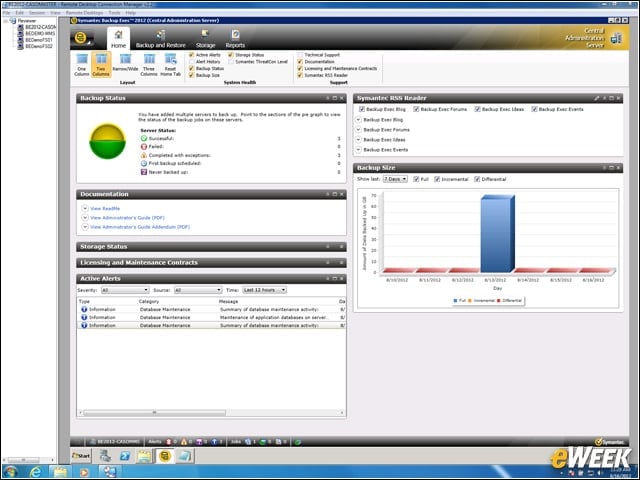Toggle the Storage Status checkbox
Image resolution: width=640 pixels, height=480 pixels.
pyautogui.click(x=231, y=55)
